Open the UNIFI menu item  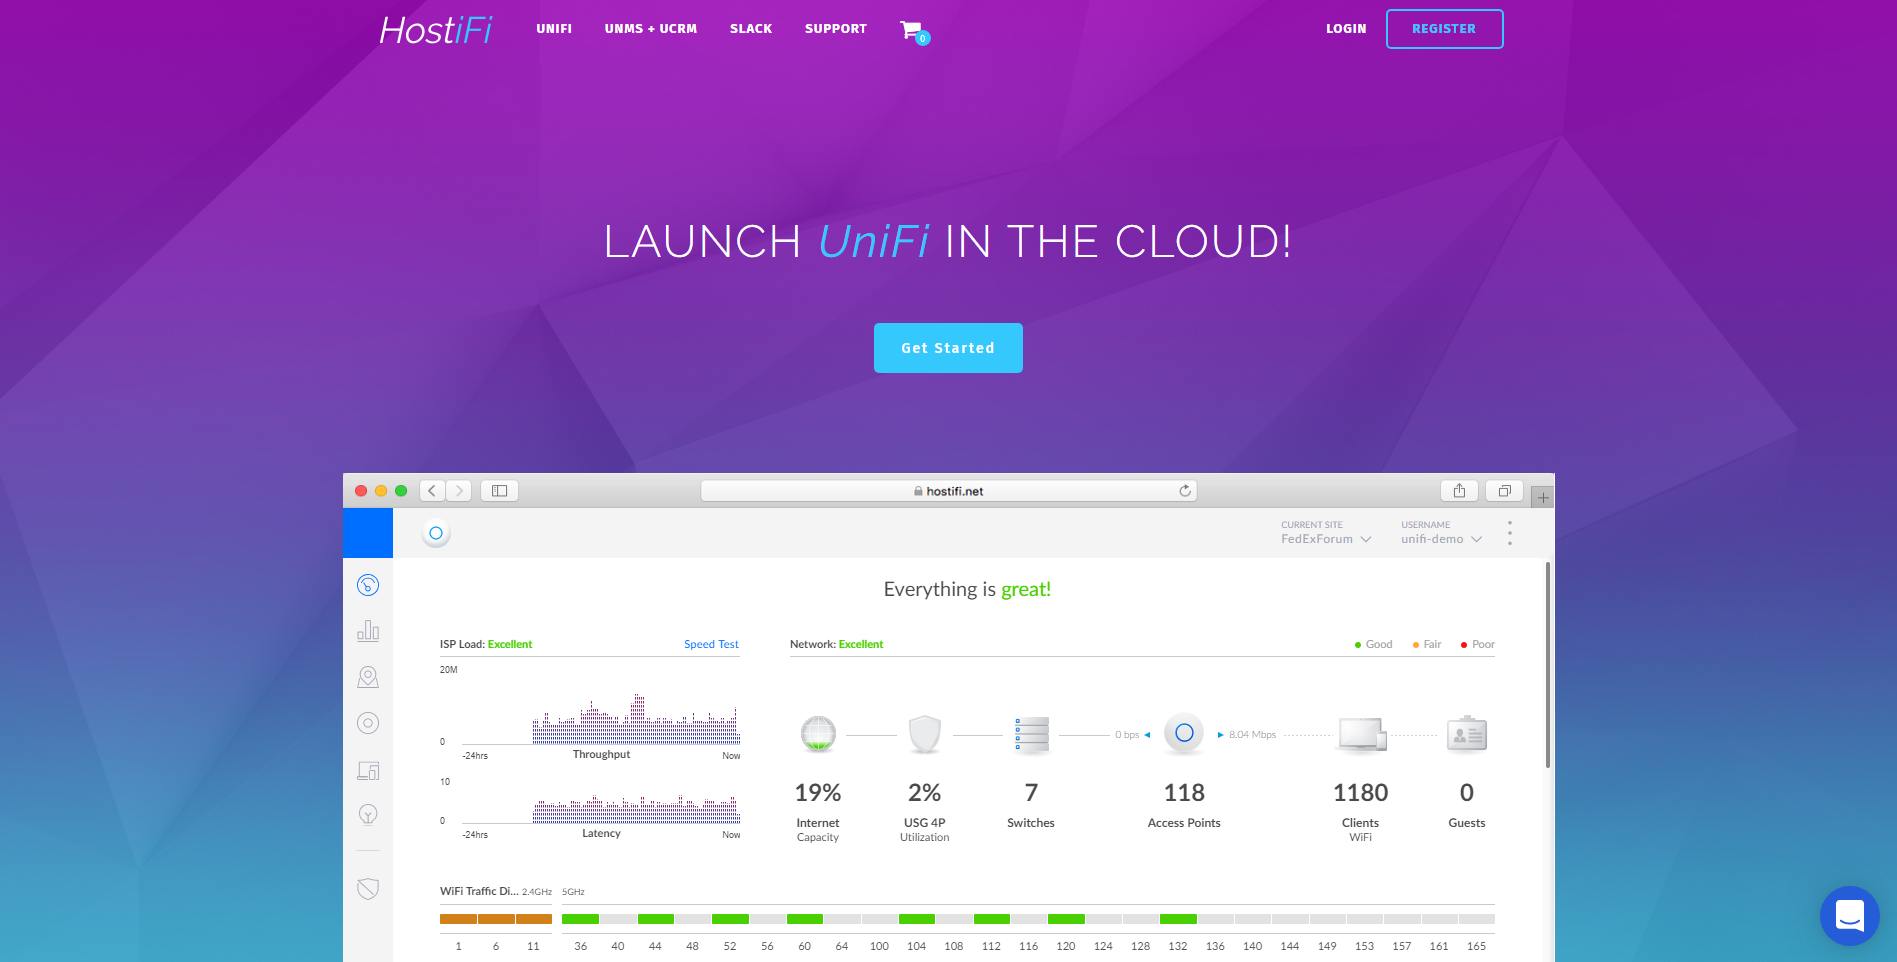click(554, 29)
